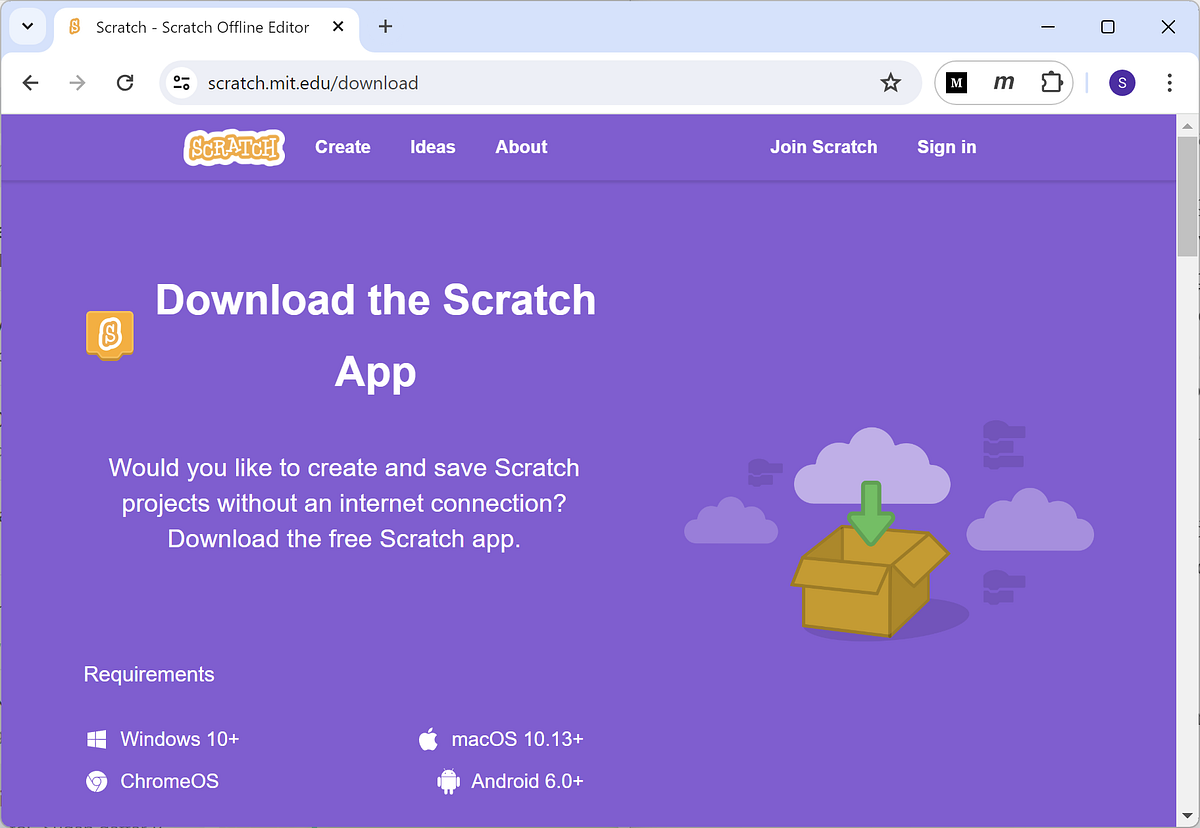Open the tab search chevron at top left
Image resolution: width=1200 pixels, height=828 pixels.
tap(27, 27)
